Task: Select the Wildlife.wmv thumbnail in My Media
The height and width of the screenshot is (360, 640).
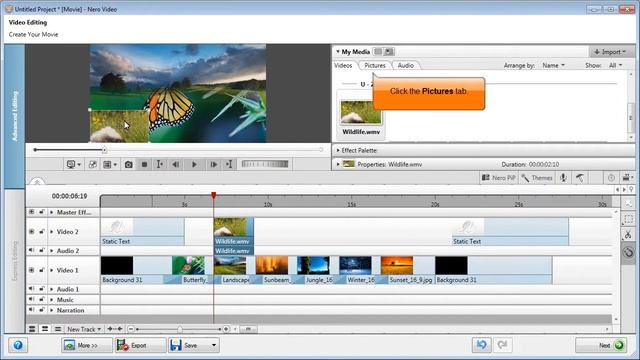Action: point(361,113)
